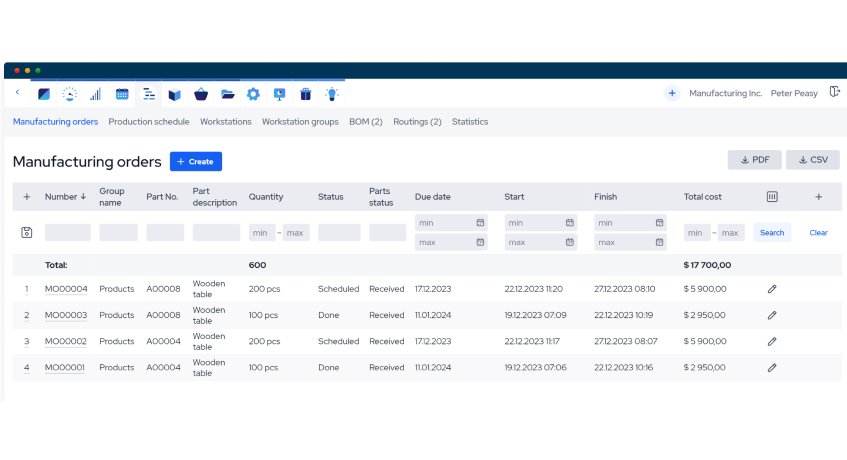Open the stock book icon
Image resolution: width=847 pixels, height=460 pixels.
tap(175, 94)
